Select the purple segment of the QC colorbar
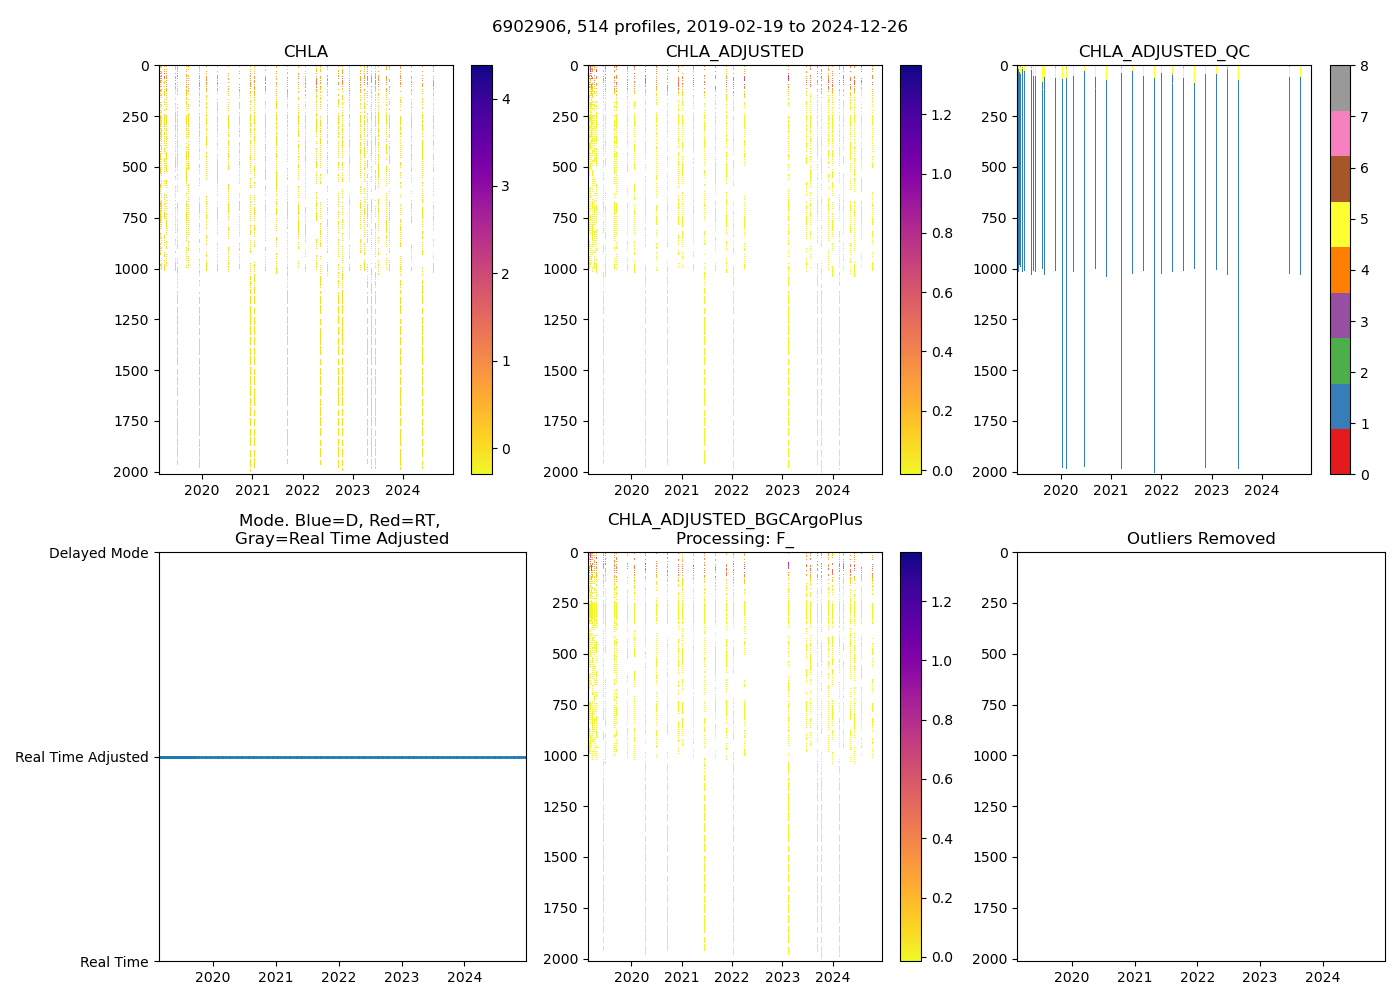This screenshot has height=1000, width=1400. coord(1340,315)
